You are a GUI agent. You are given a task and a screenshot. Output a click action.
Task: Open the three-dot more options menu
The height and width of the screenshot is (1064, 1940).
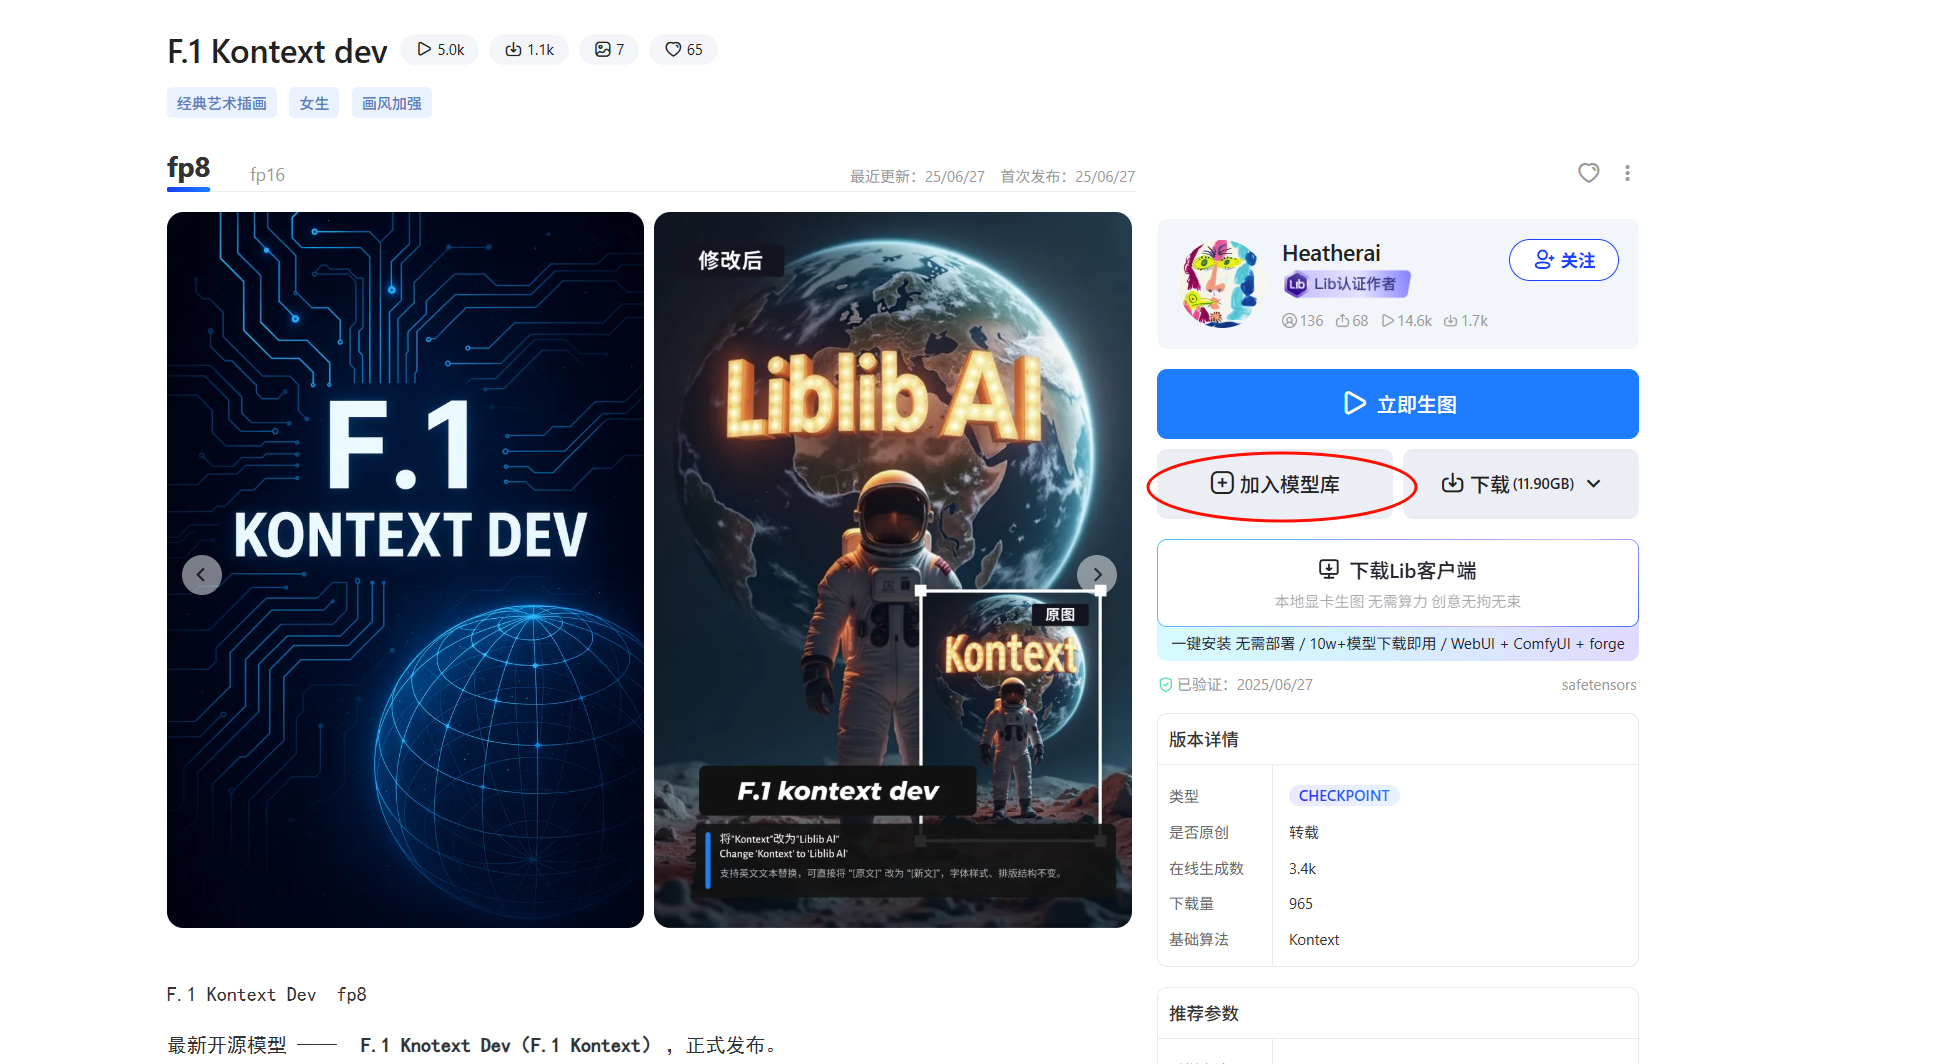click(1627, 173)
